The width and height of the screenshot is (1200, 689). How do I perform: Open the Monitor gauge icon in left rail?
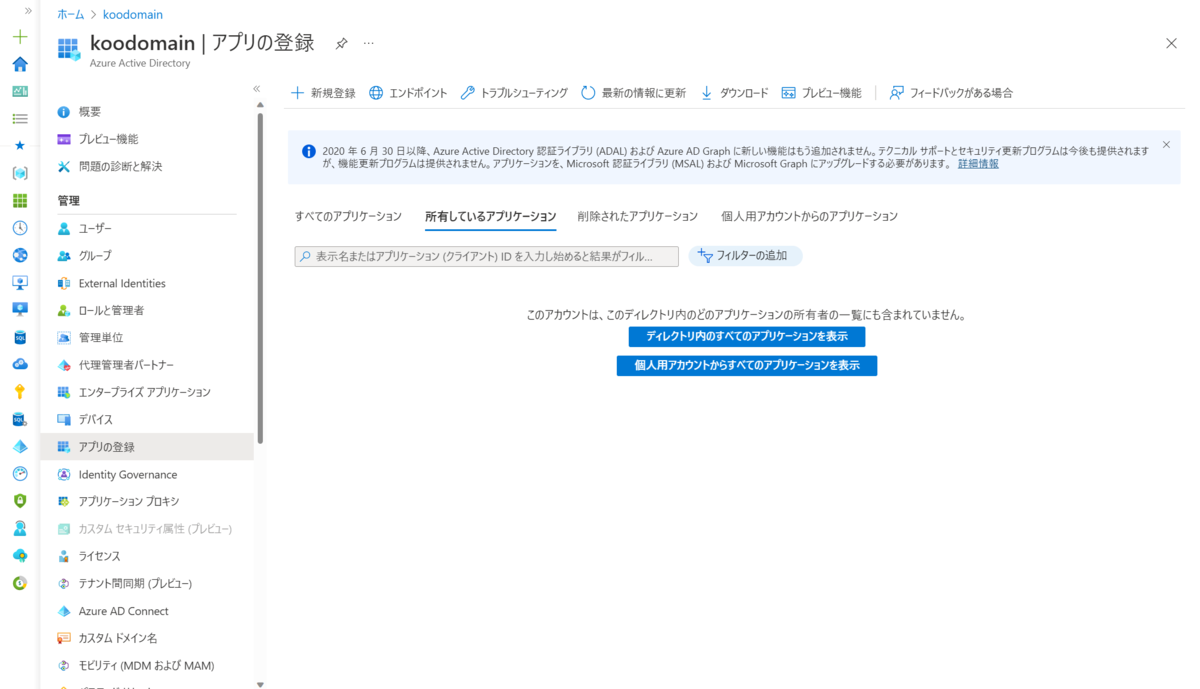[20, 473]
